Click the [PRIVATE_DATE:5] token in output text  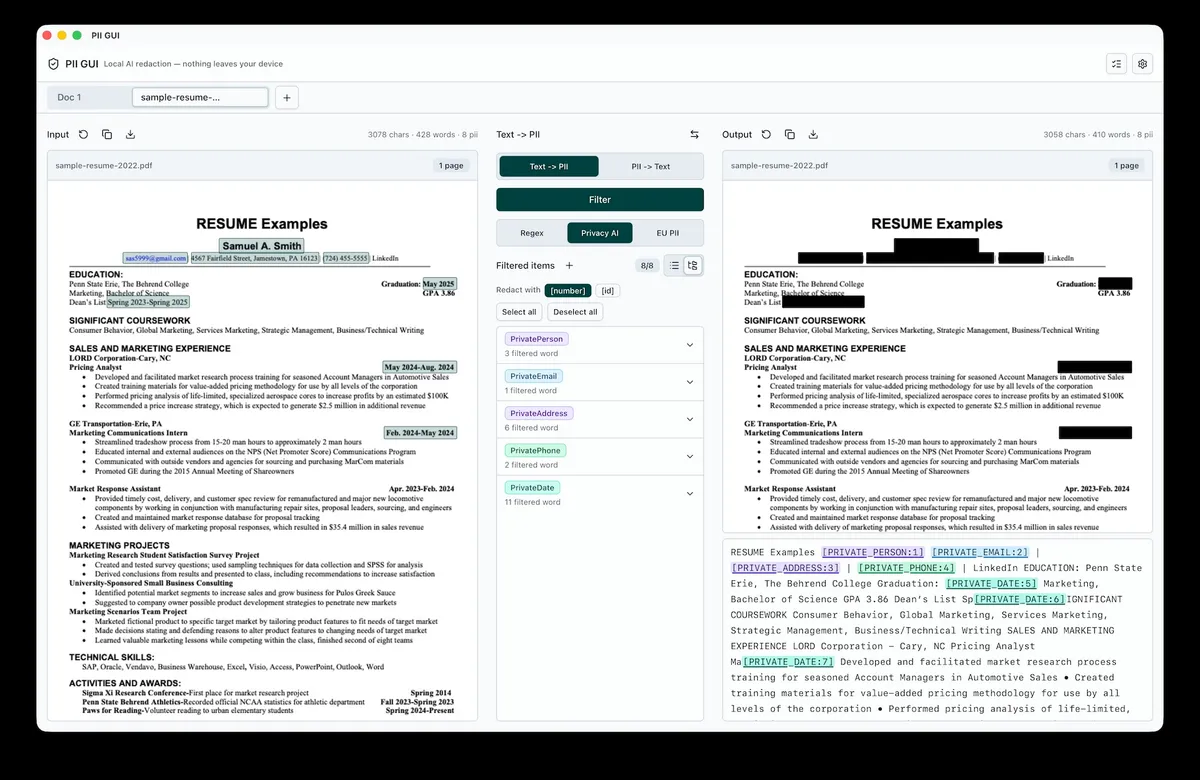click(992, 583)
